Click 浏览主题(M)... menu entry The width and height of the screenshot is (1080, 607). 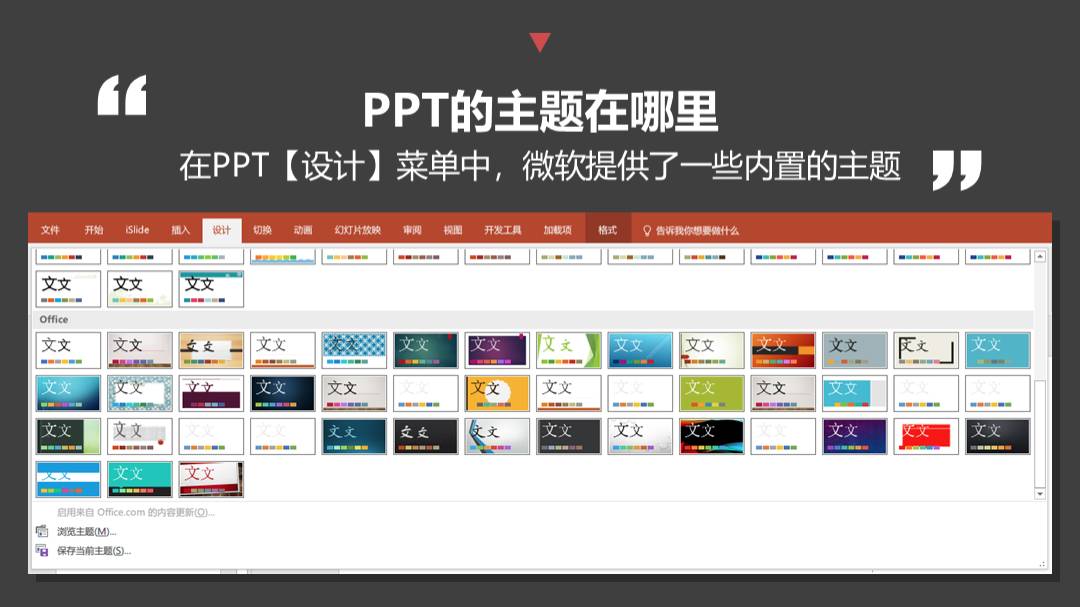[x=86, y=531]
